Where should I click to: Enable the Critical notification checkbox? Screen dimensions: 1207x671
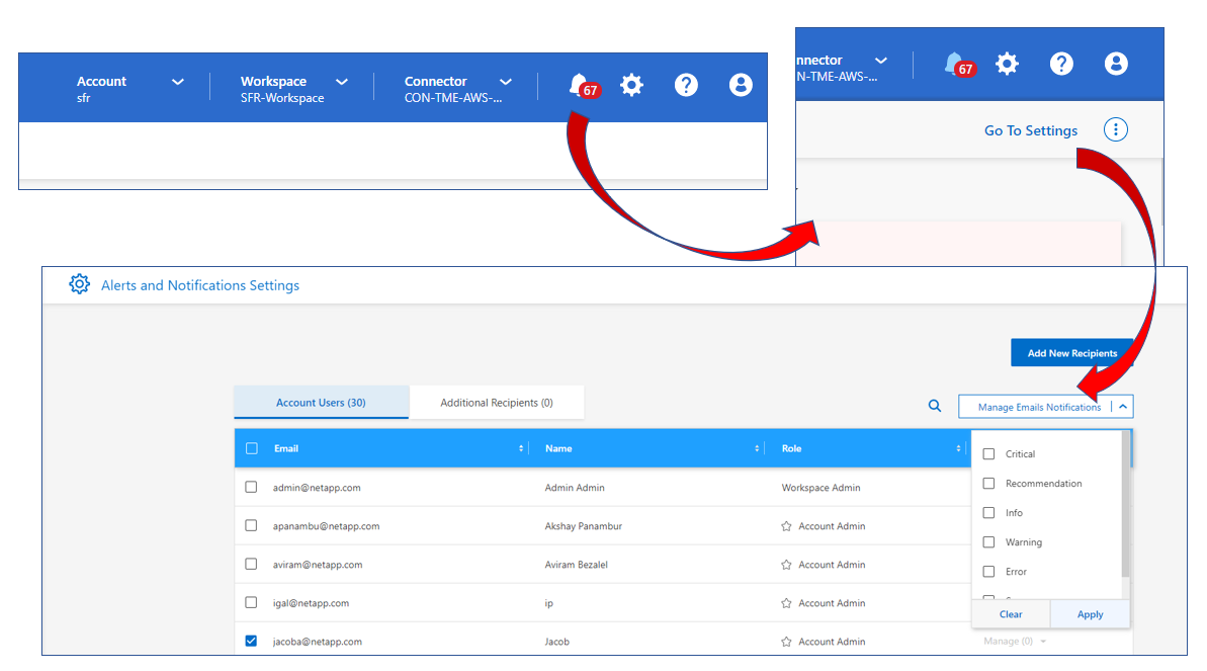tap(989, 454)
